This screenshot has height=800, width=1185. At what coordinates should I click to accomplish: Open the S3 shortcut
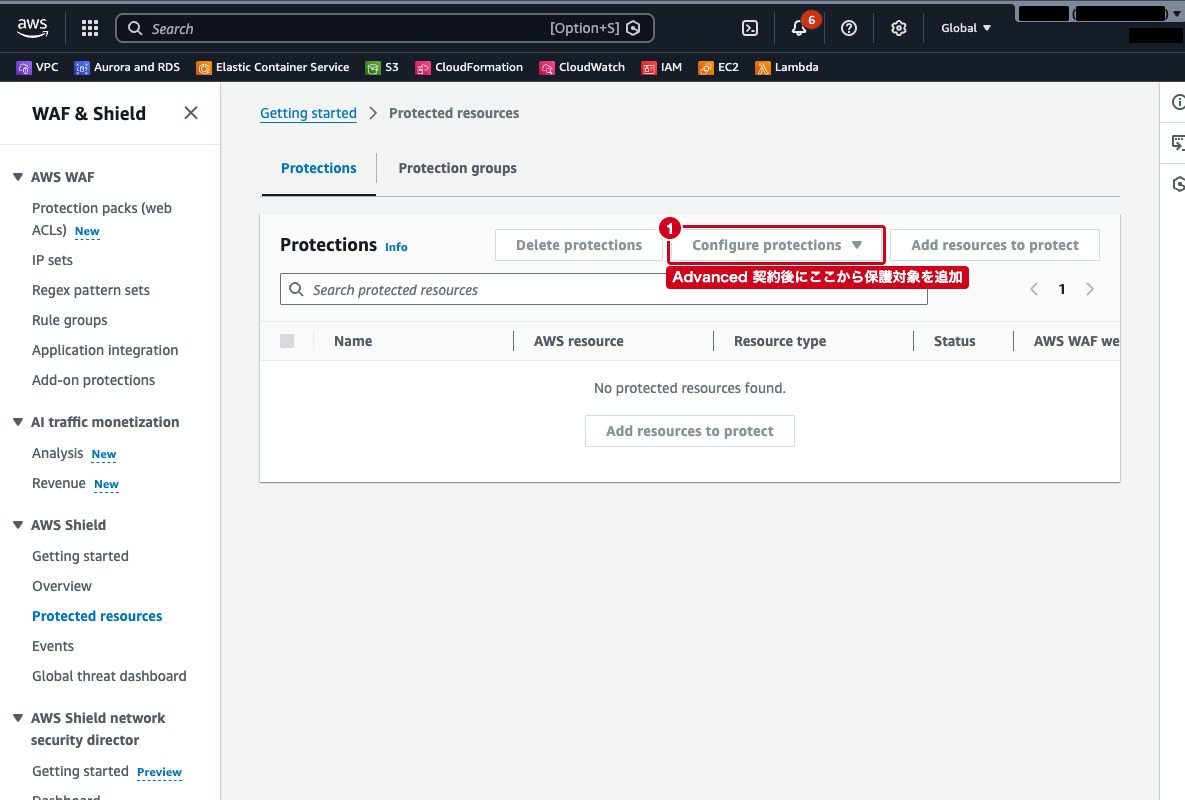[x=382, y=67]
